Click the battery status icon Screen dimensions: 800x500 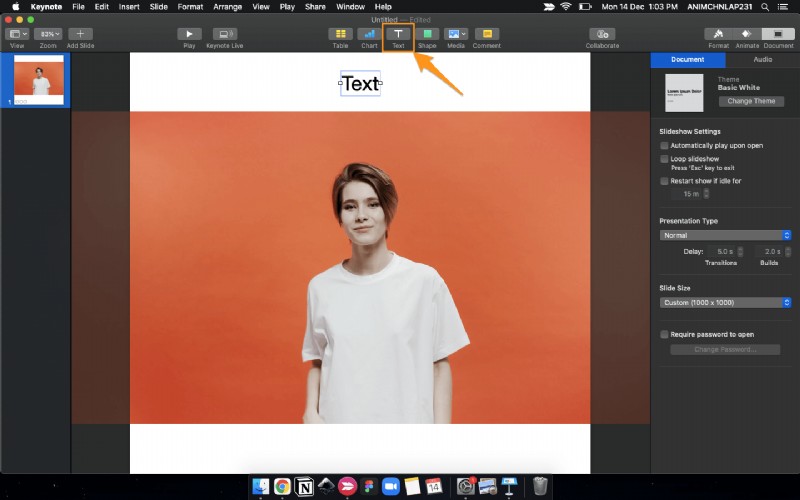[585, 7]
